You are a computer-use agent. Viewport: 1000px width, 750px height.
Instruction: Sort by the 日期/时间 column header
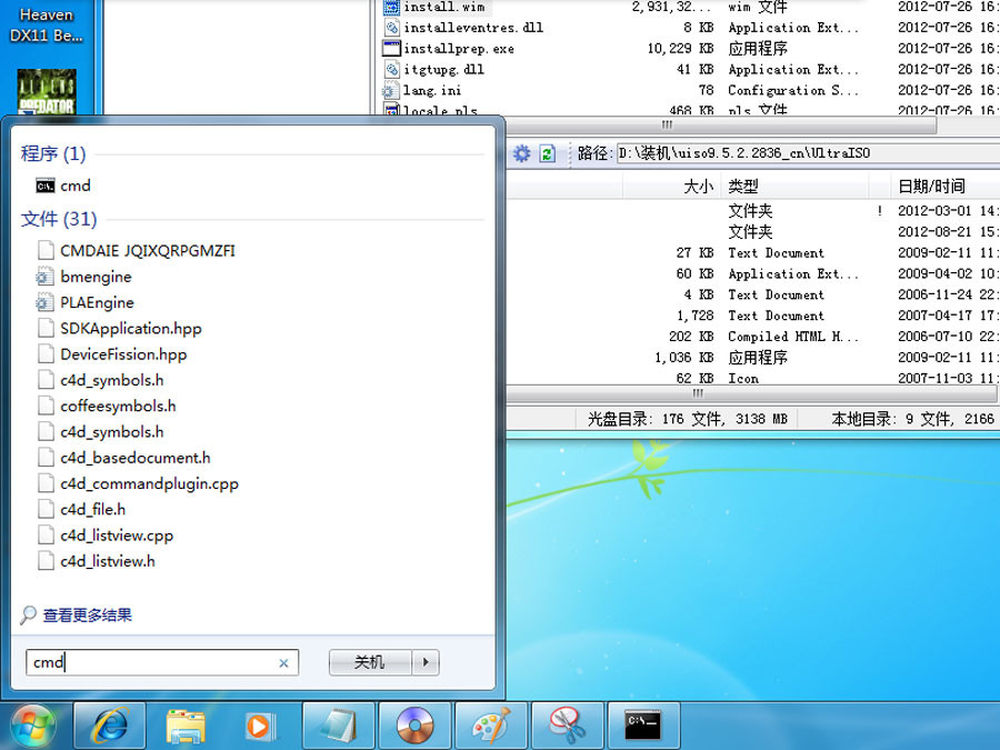click(x=931, y=186)
